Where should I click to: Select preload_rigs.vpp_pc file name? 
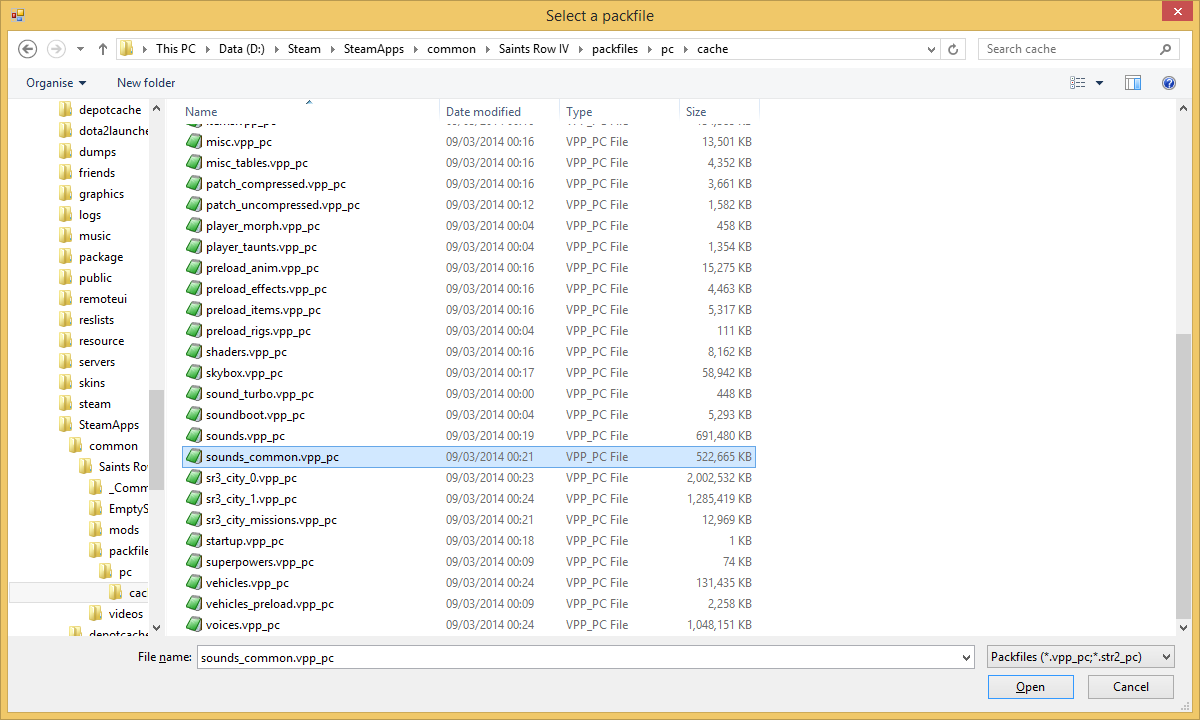258,331
